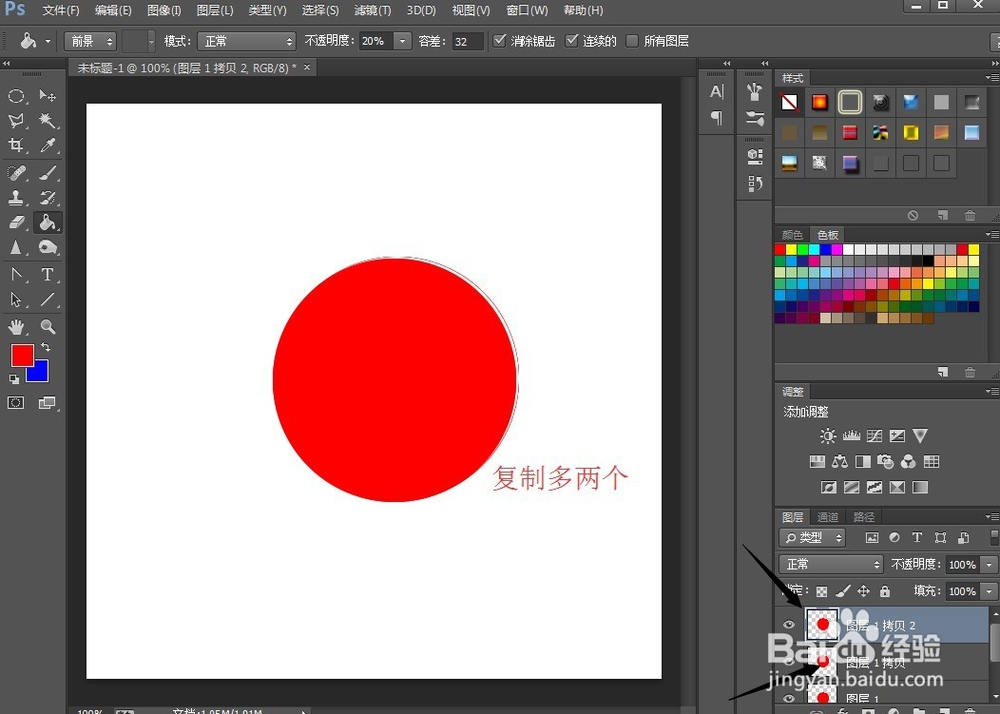Click the lock layer padlock button
Image resolution: width=1000 pixels, height=714 pixels.
(884, 592)
